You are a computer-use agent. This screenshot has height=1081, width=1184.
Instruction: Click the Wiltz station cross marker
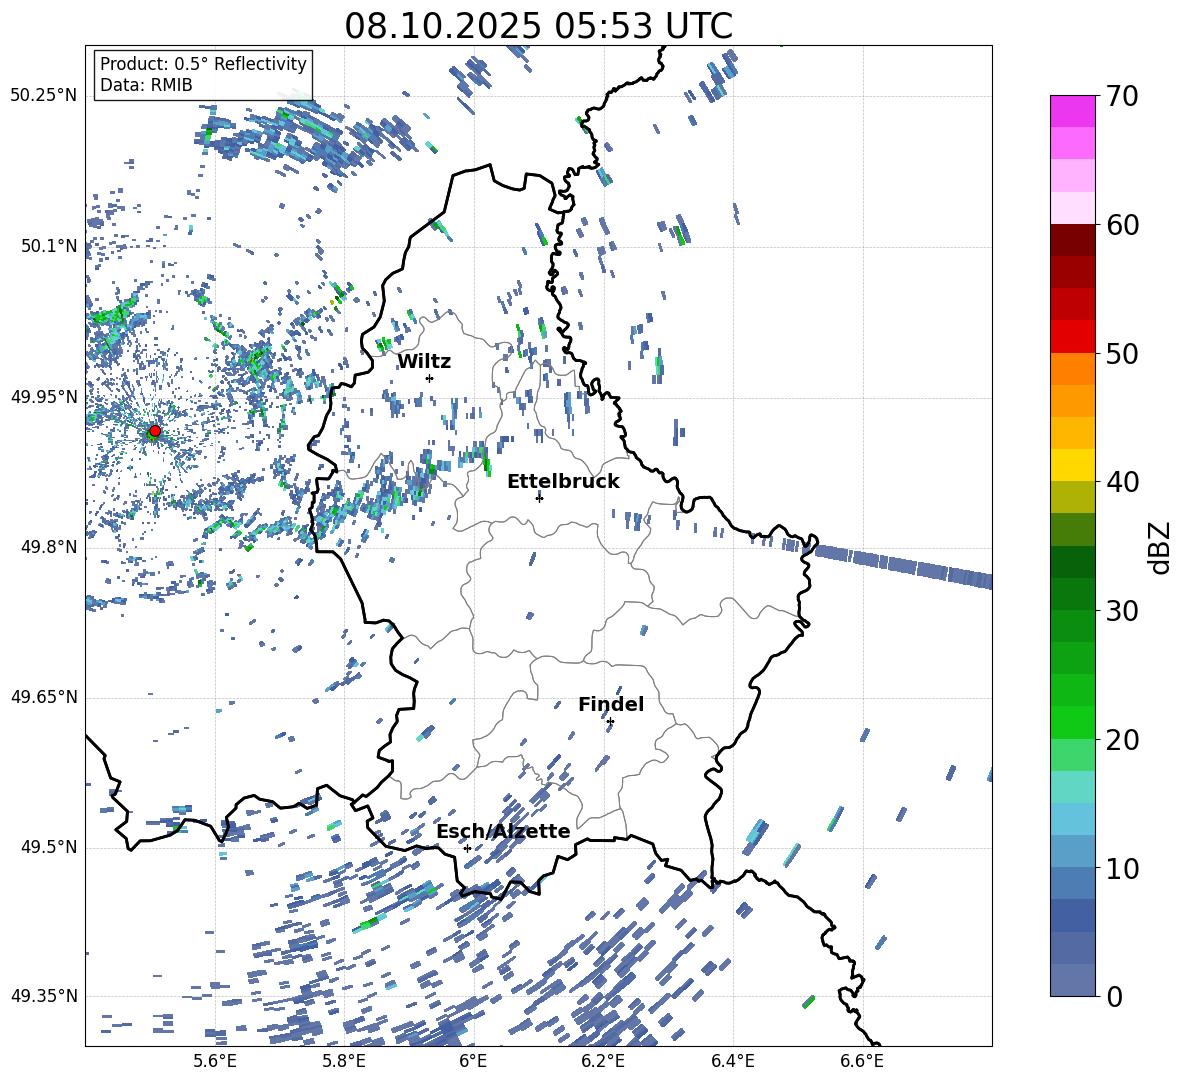pyautogui.click(x=430, y=378)
